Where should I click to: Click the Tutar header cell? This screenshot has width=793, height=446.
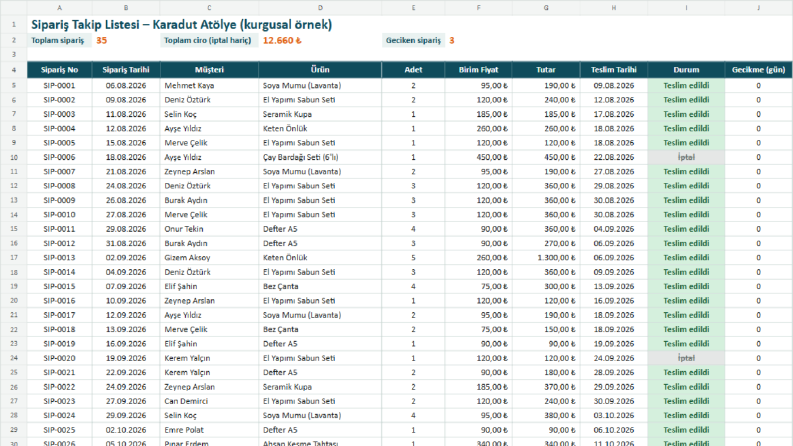pos(546,70)
